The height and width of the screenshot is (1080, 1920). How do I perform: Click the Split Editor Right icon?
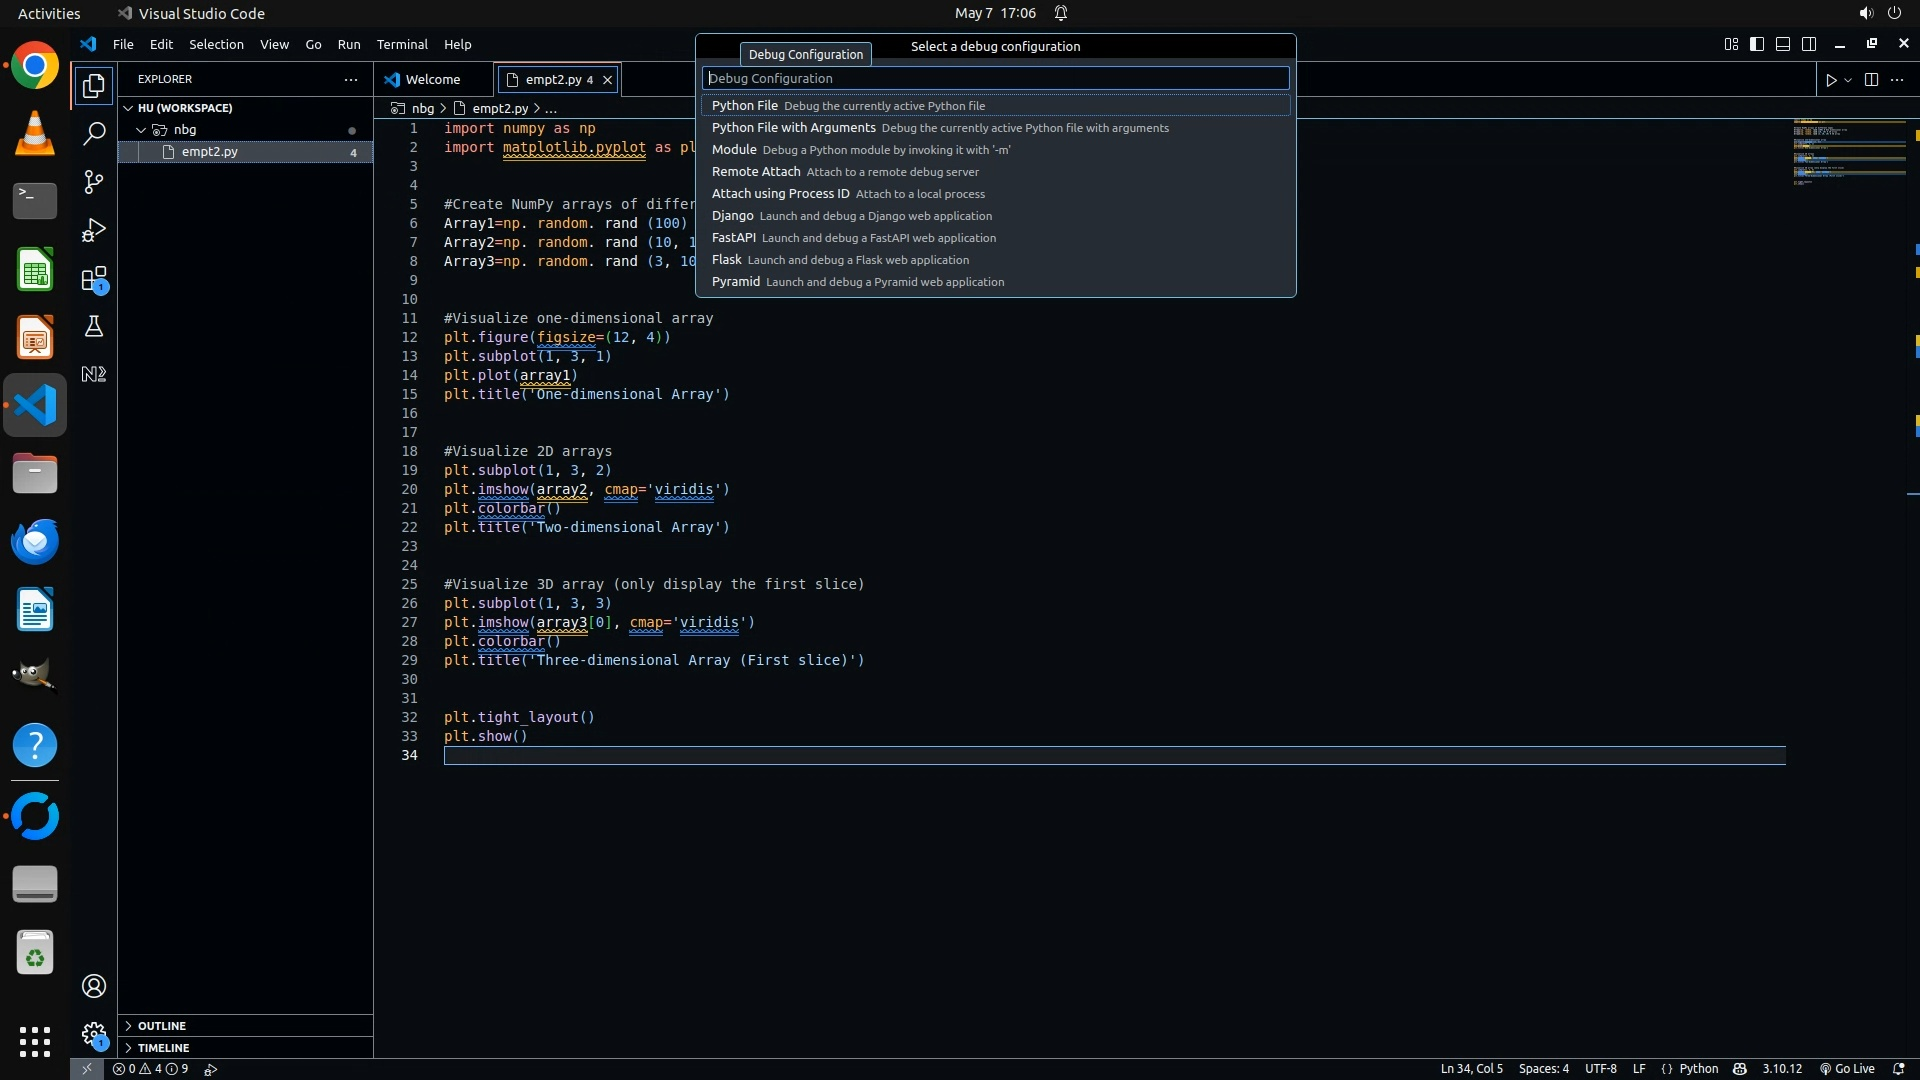coord(1871,80)
